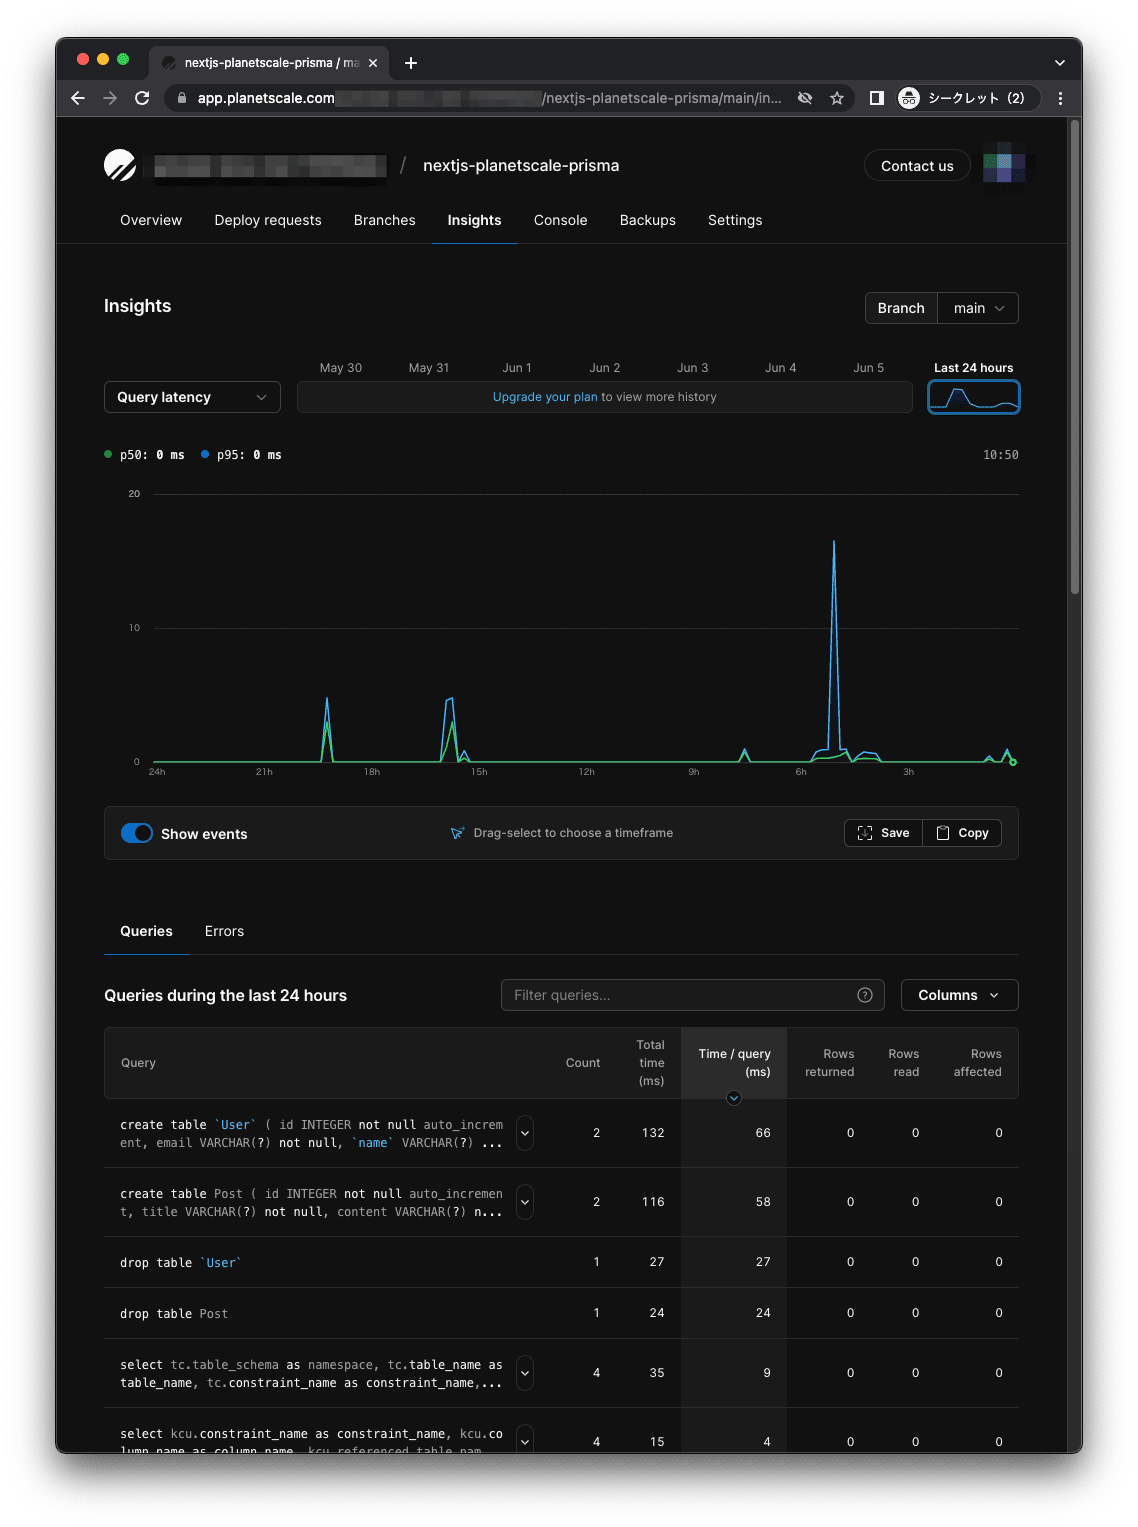Open the Console tab
The height and width of the screenshot is (1527, 1138).
561,220
